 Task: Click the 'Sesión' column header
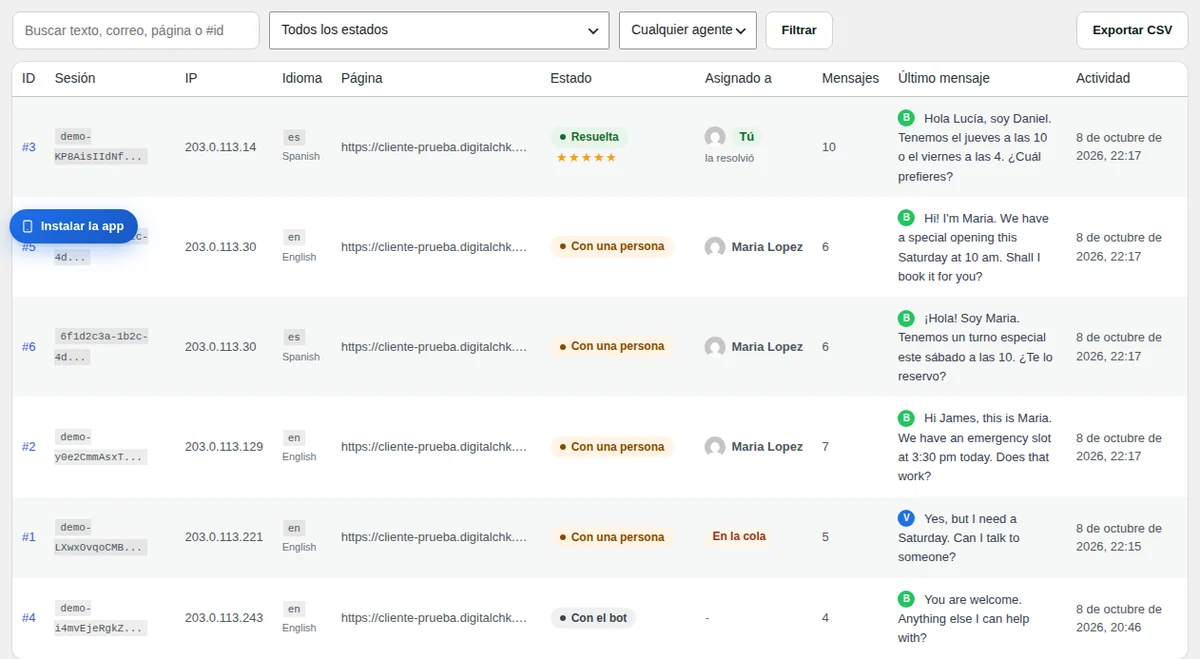(x=75, y=78)
